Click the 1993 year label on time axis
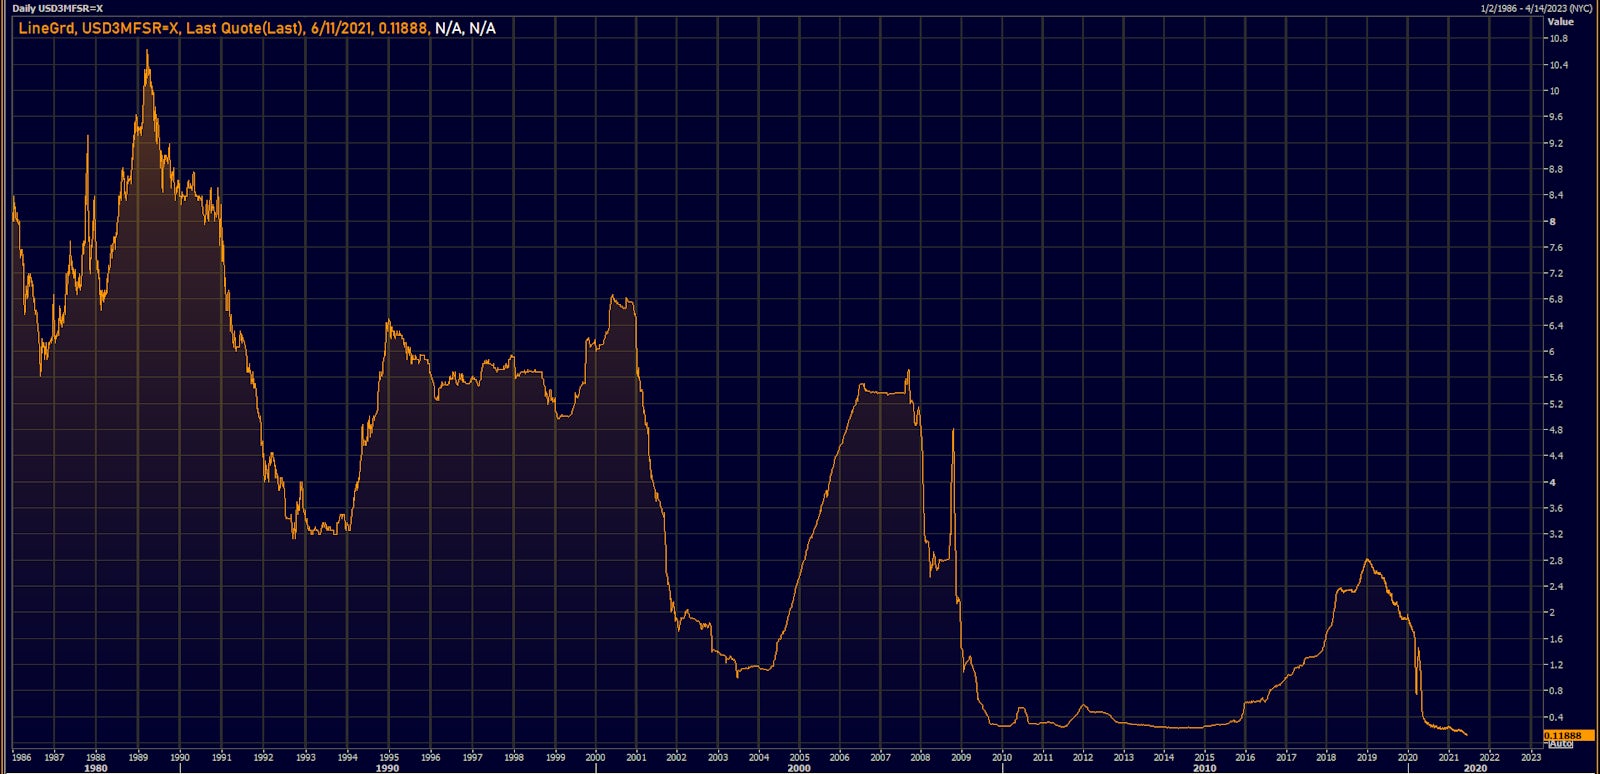The width and height of the screenshot is (1600, 774). click(305, 757)
